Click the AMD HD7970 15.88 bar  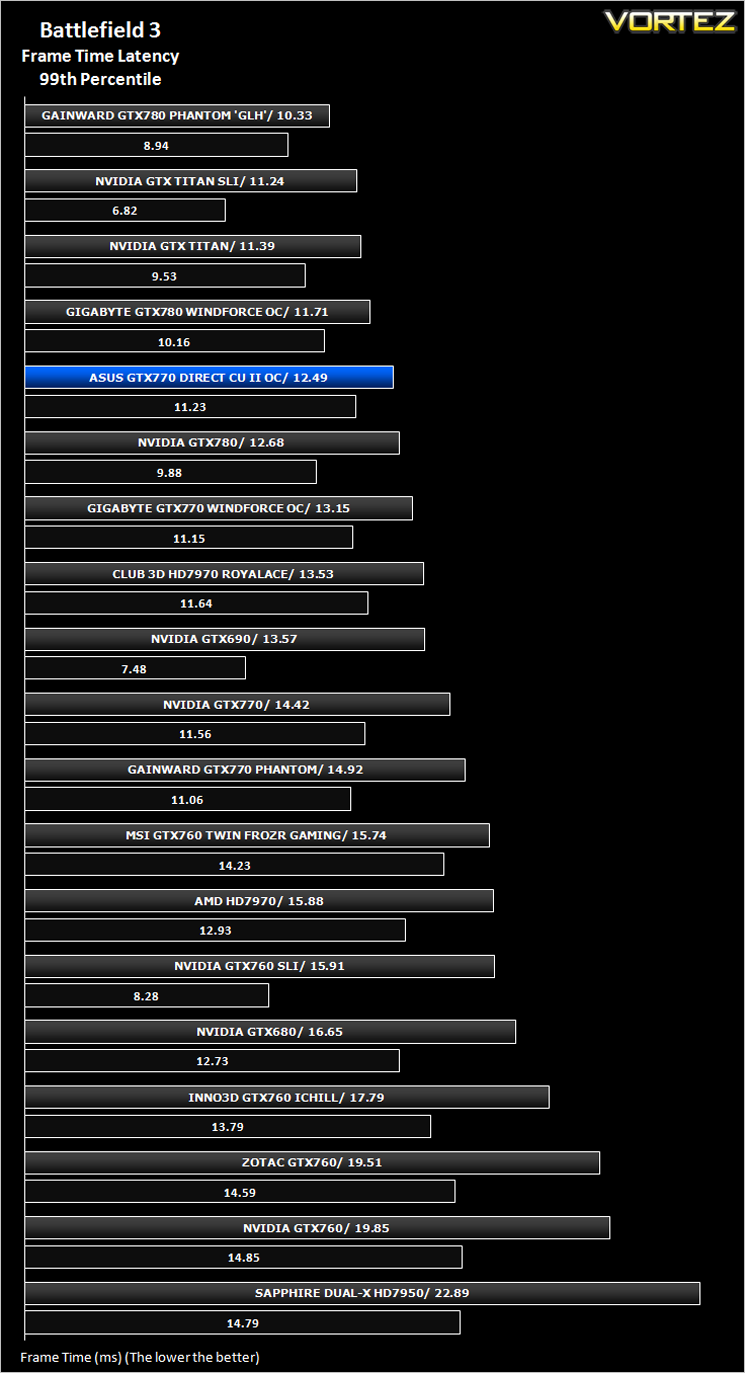pos(259,901)
